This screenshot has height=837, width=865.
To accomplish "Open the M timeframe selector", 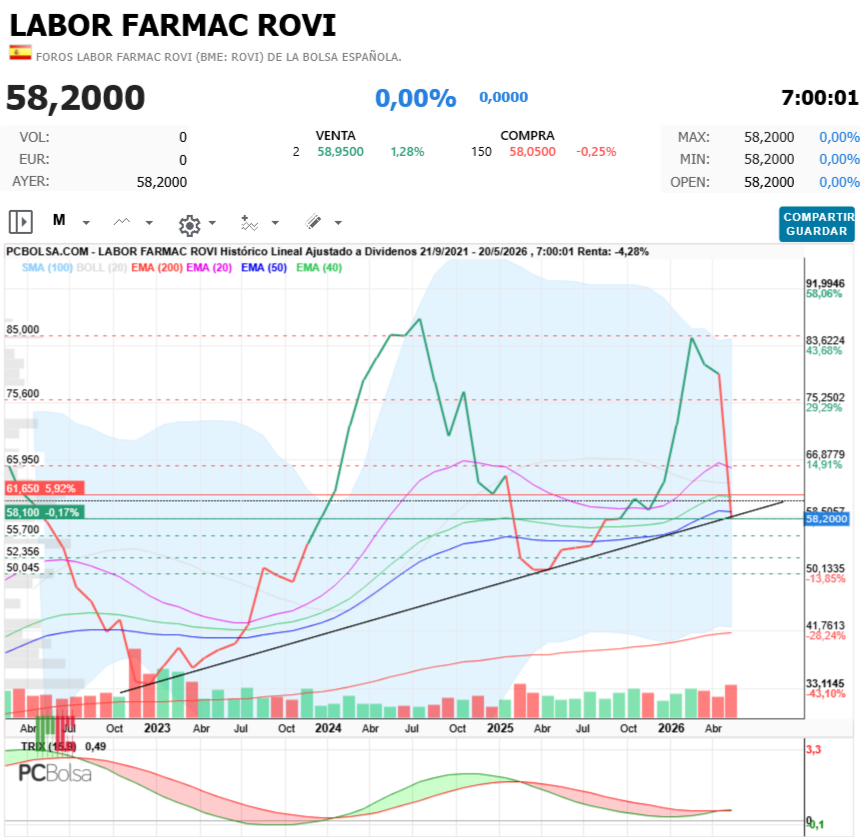I will tap(59, 220).
